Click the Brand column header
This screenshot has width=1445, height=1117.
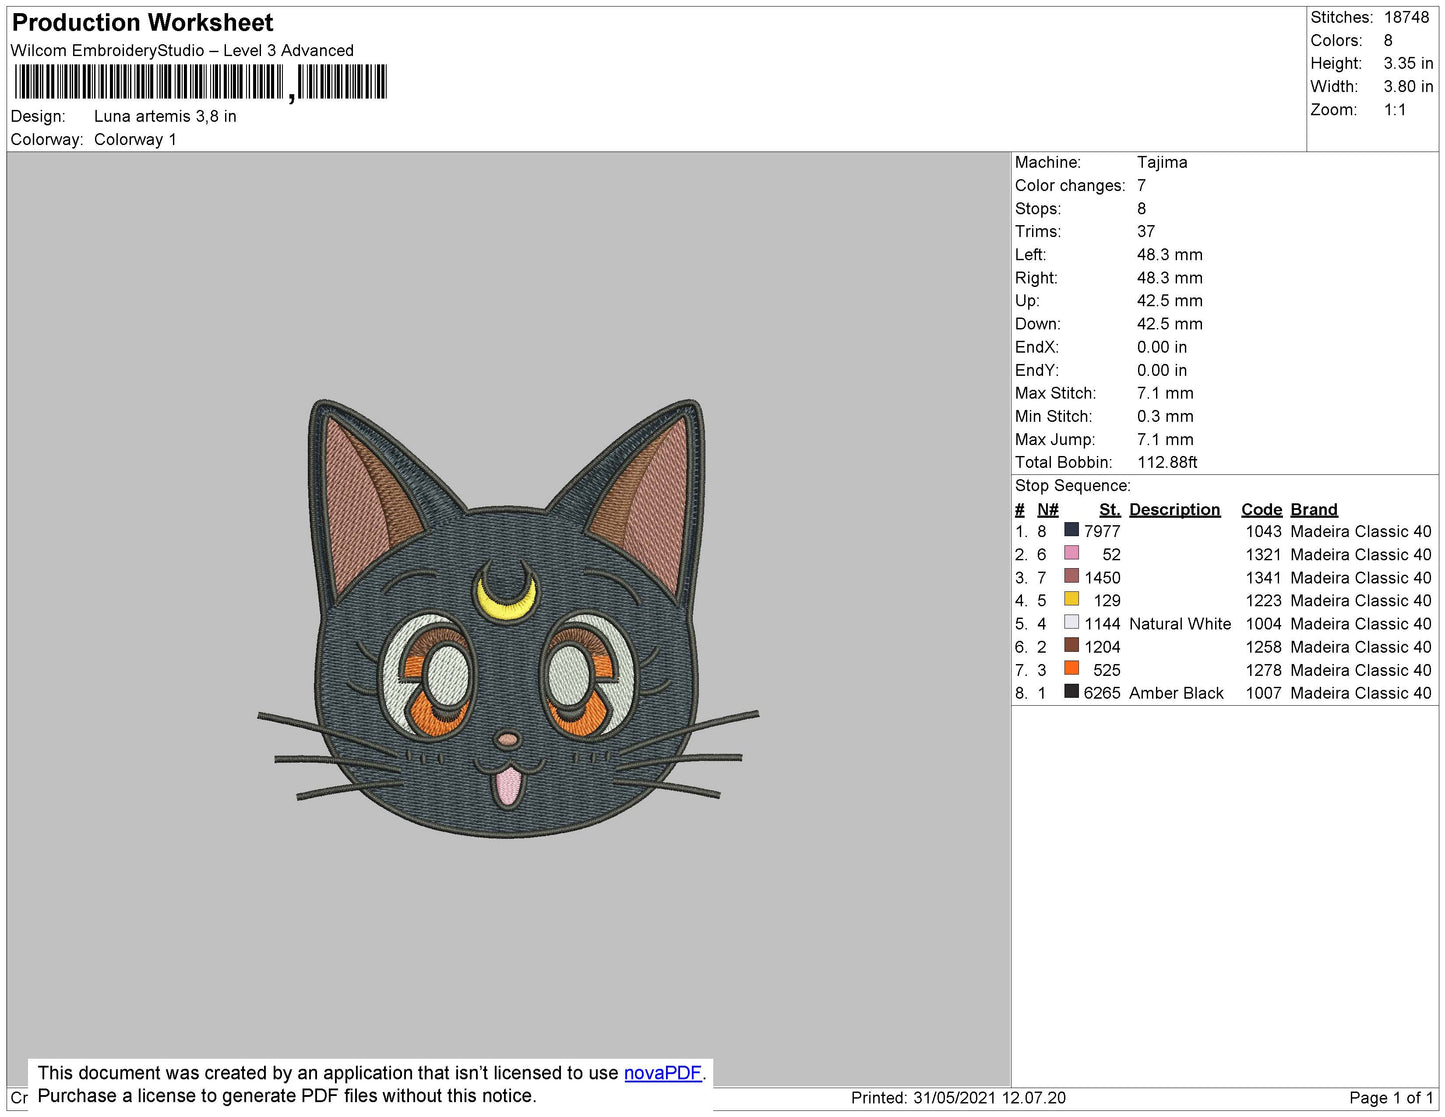1313,509
